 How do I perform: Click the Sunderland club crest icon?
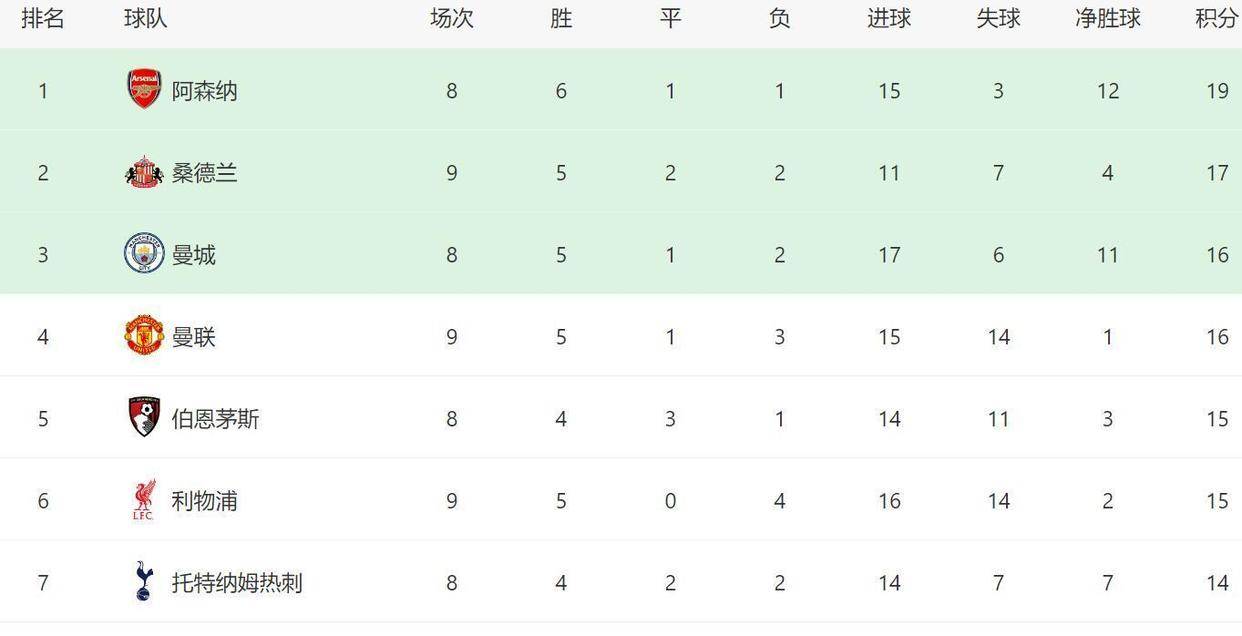[144, 173]
